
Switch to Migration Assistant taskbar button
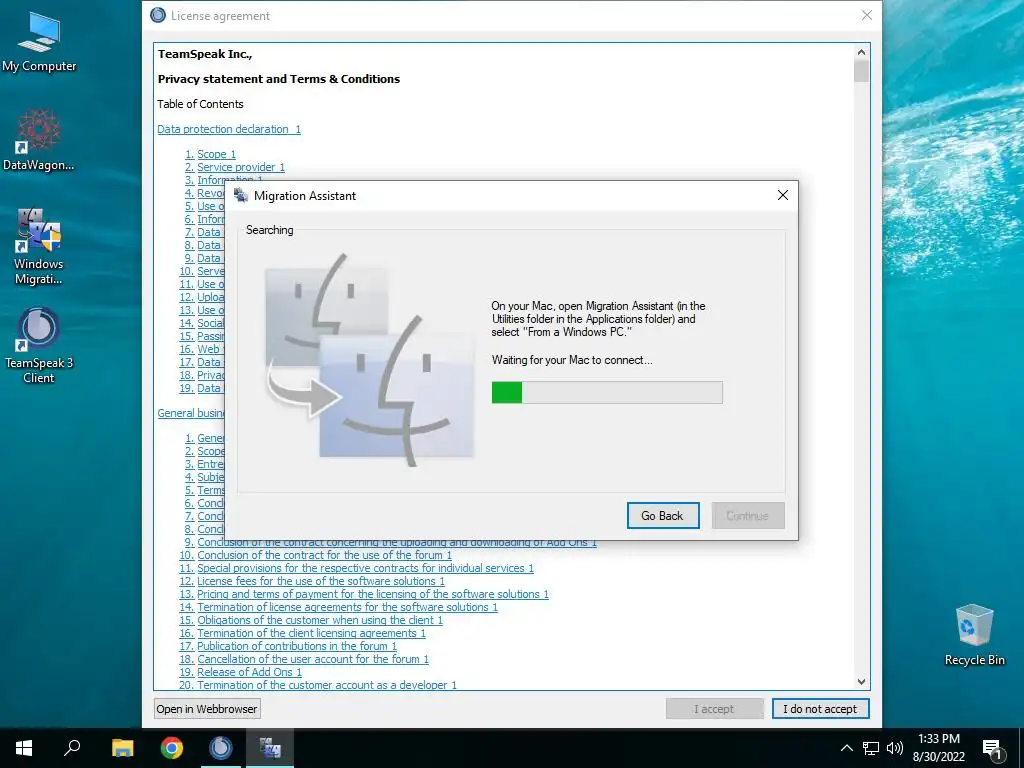[270, 748]
